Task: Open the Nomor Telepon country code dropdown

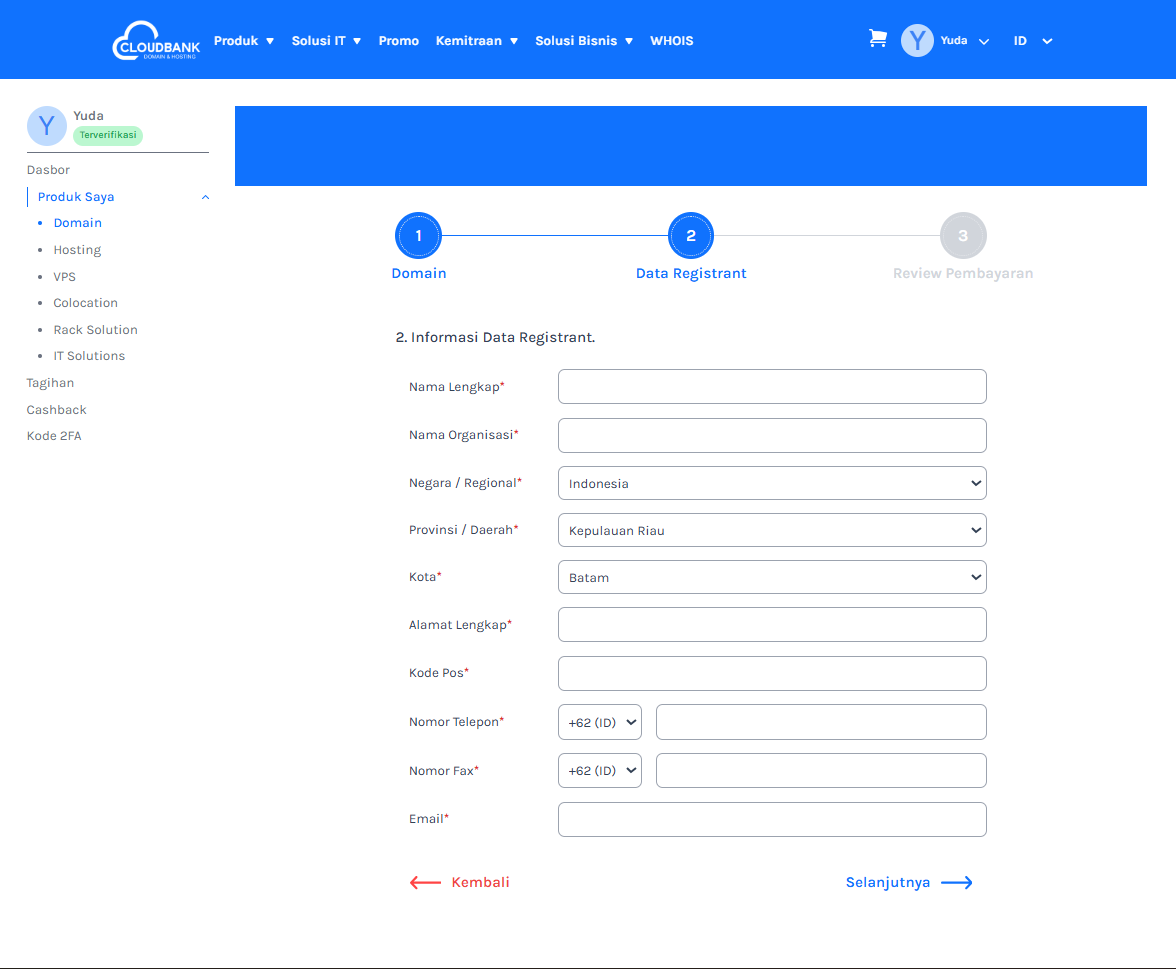Action: click(x=599, y=722)
